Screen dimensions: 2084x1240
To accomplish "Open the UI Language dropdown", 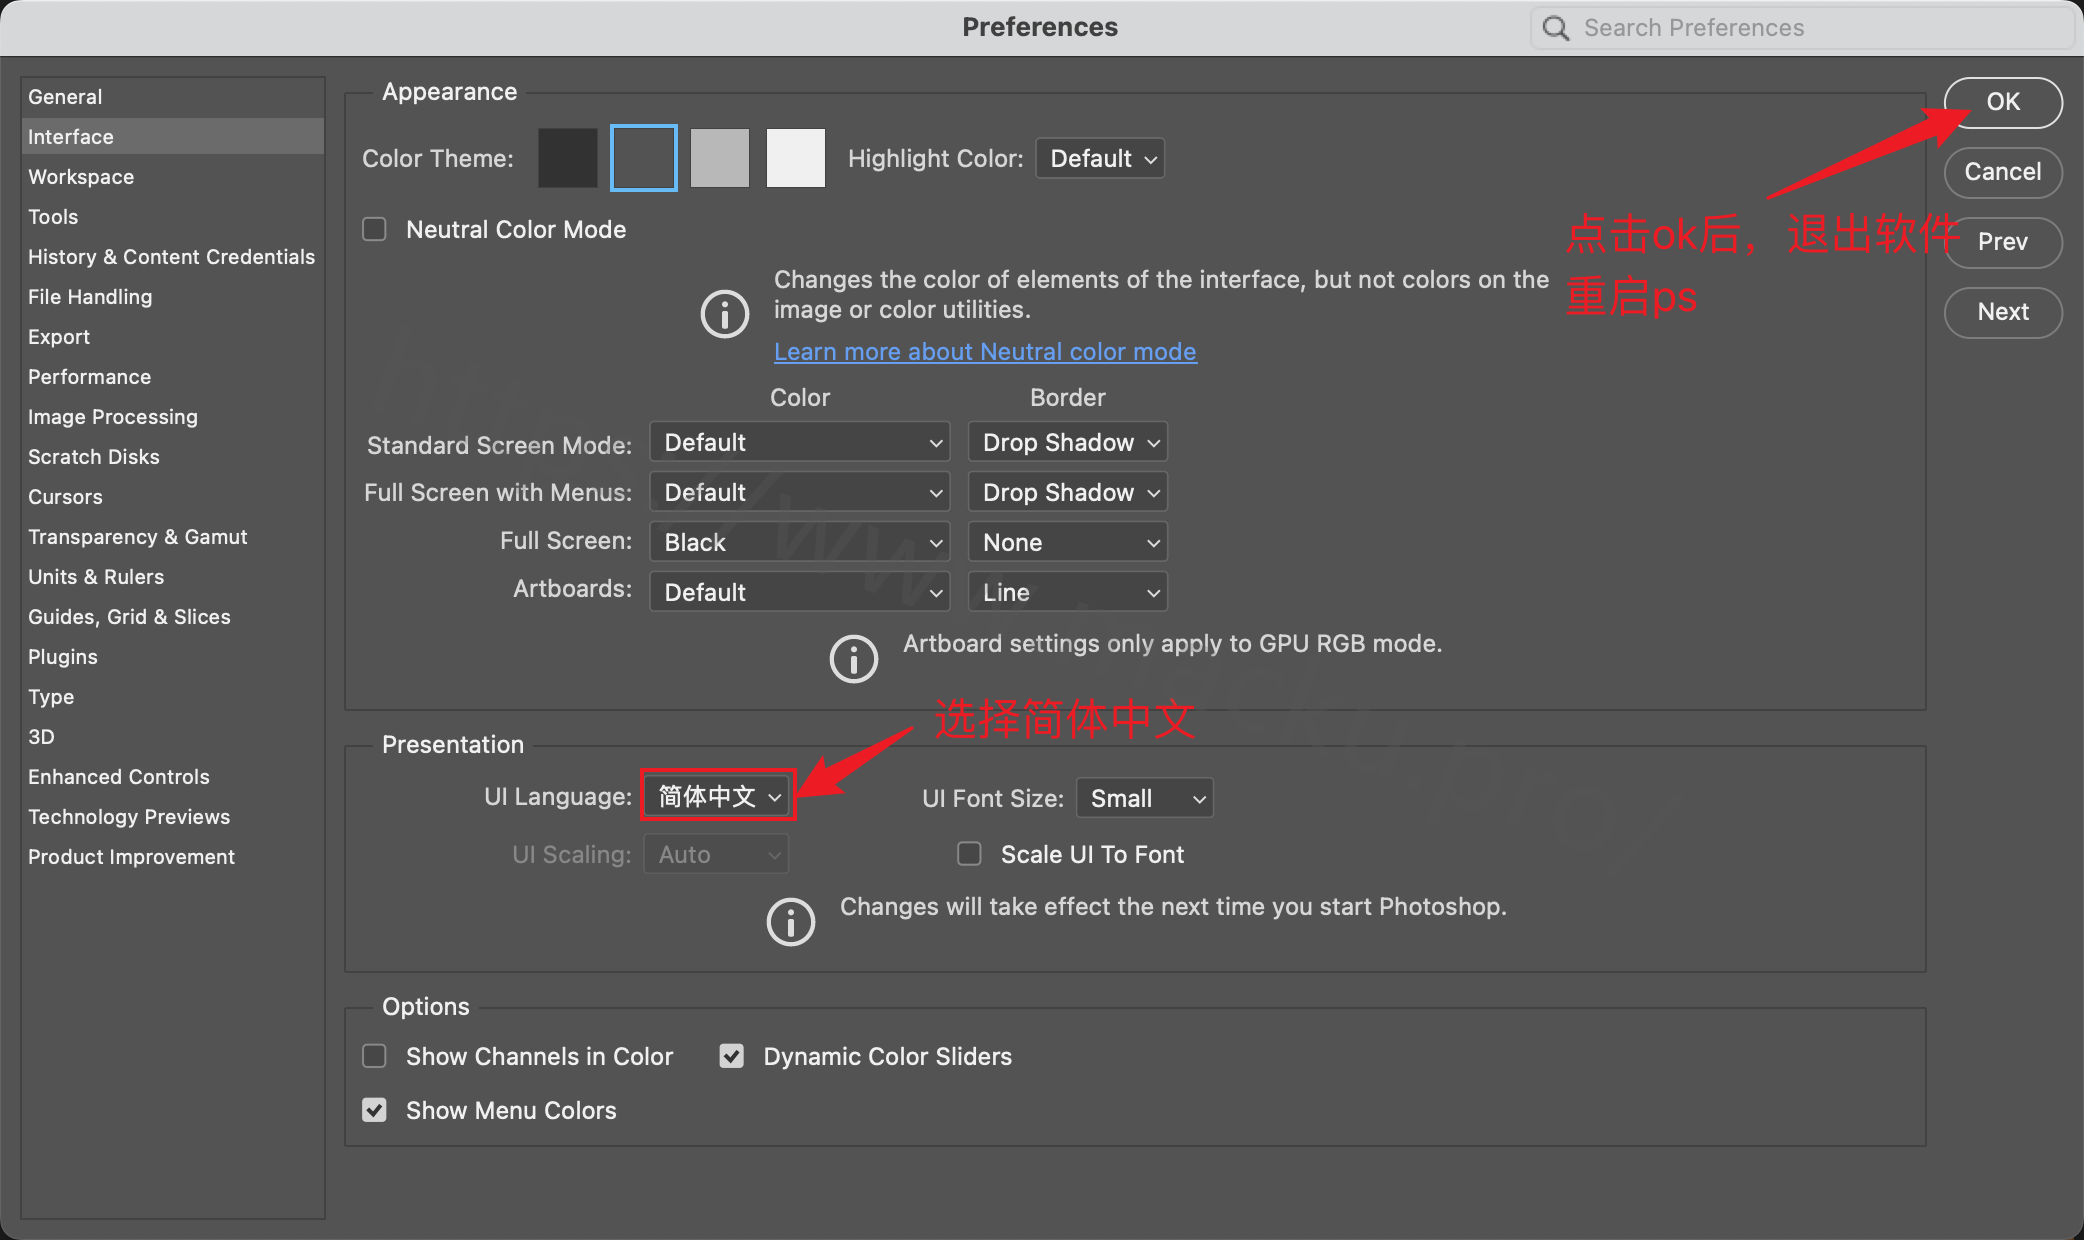I will [716, 796].
